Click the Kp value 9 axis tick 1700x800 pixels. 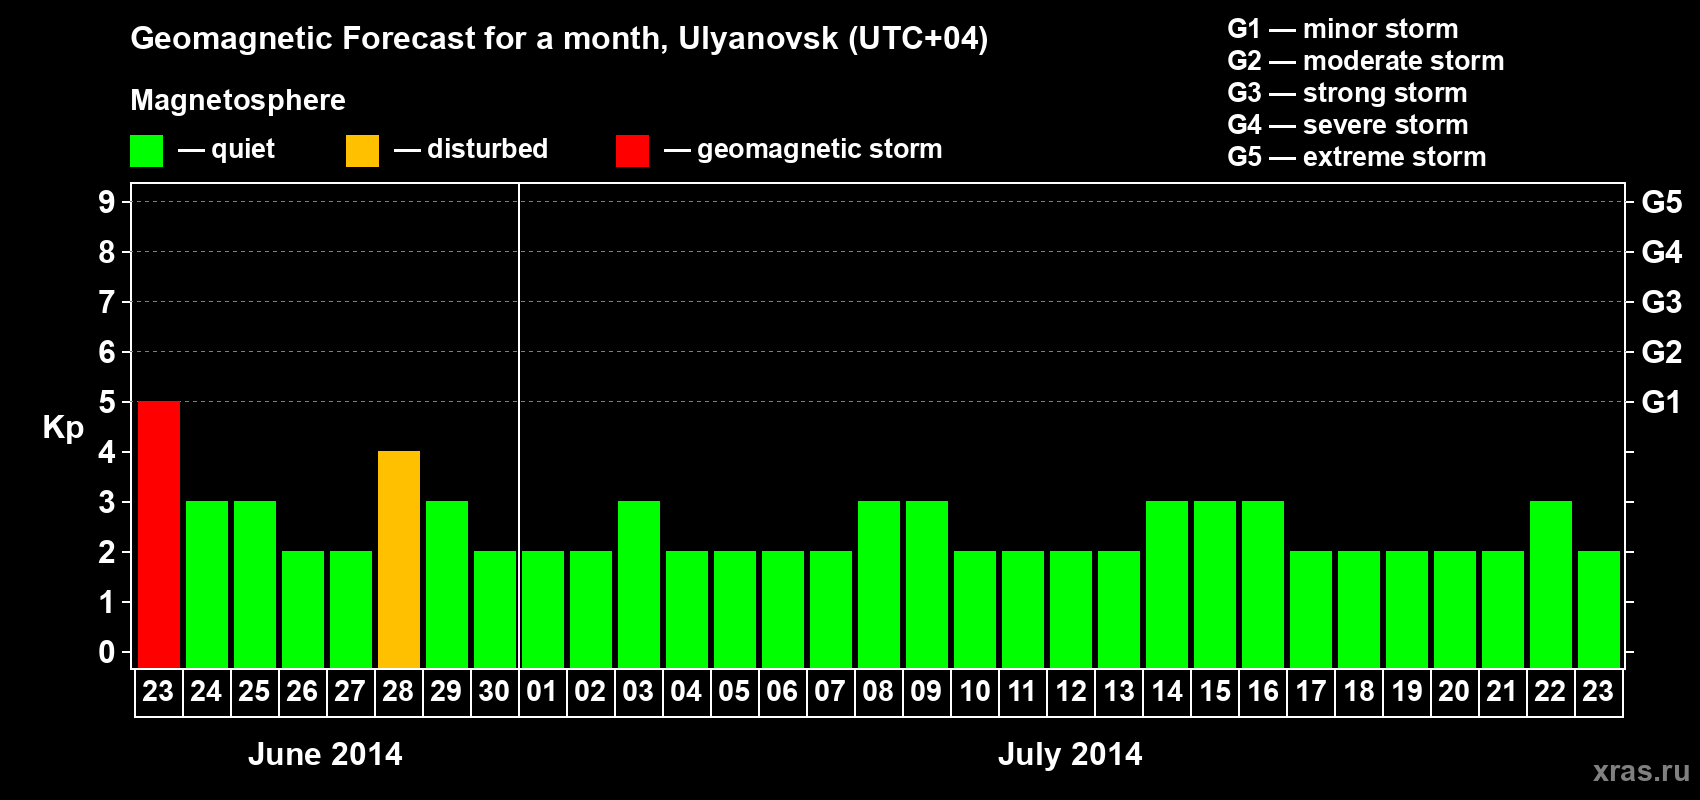tap(107, 202)
